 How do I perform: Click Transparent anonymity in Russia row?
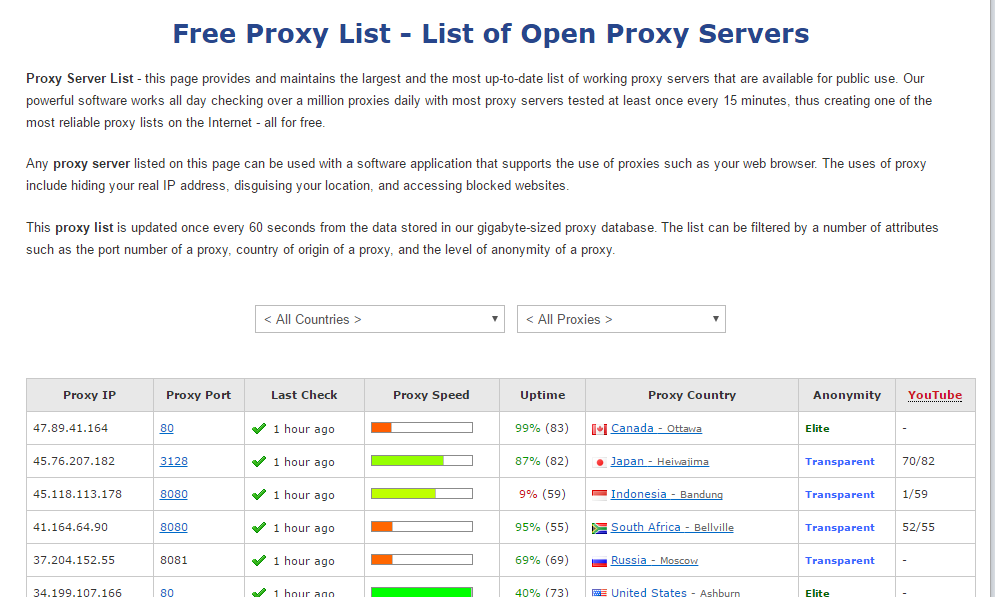click(840, 560)
